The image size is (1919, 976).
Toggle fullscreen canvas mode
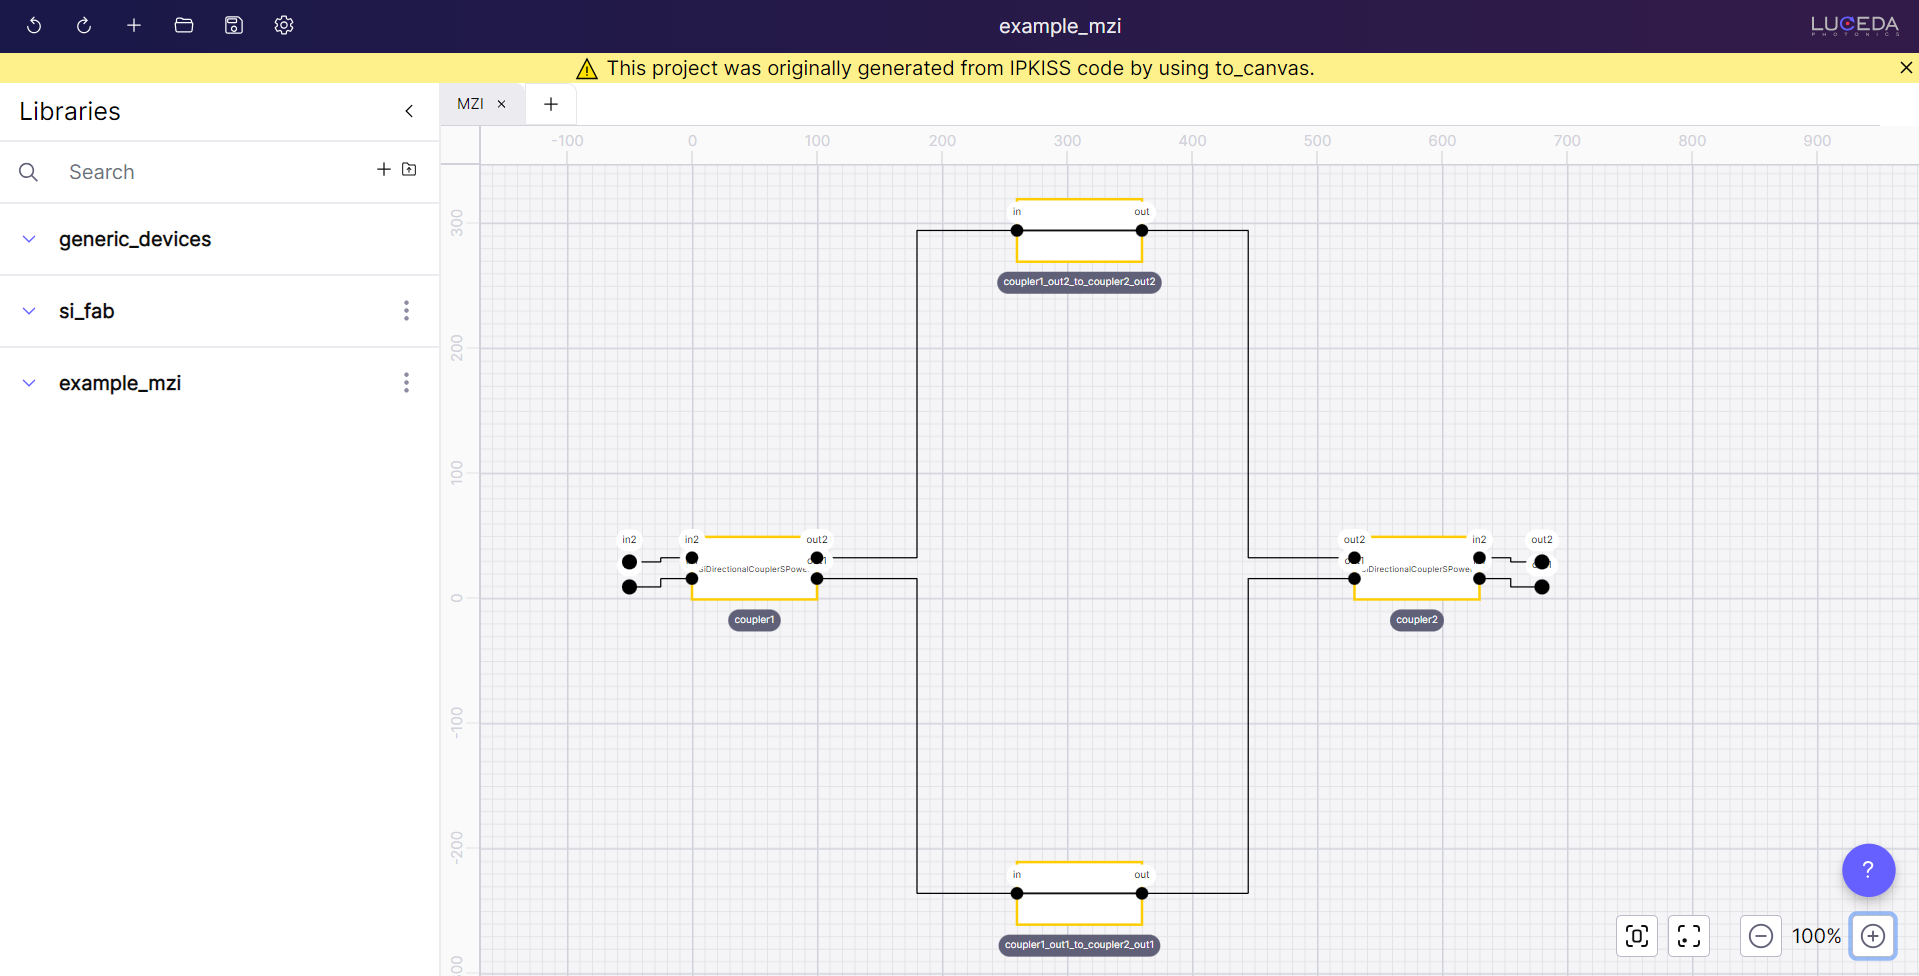[1689, 936]
